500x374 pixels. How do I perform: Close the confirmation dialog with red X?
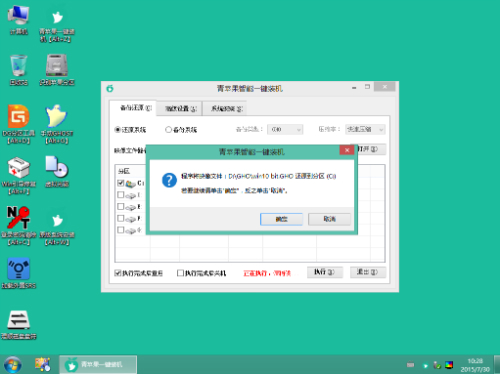(347, 150)
